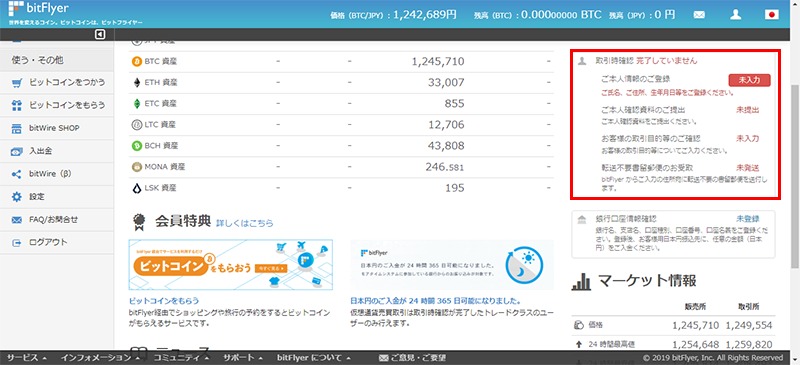Select the green BCH asset icon
The image size is (800, 365).
click(x=137, y=146)
